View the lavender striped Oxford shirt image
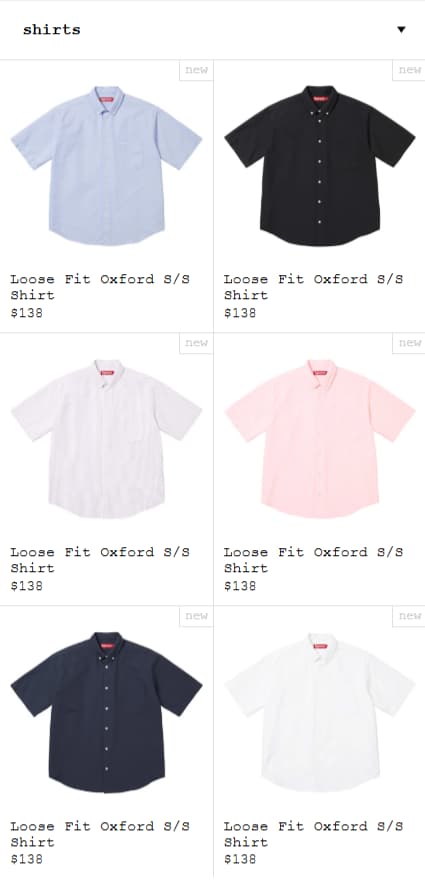The height and width of the screenshot is (882, 425). tap(106, 439)
